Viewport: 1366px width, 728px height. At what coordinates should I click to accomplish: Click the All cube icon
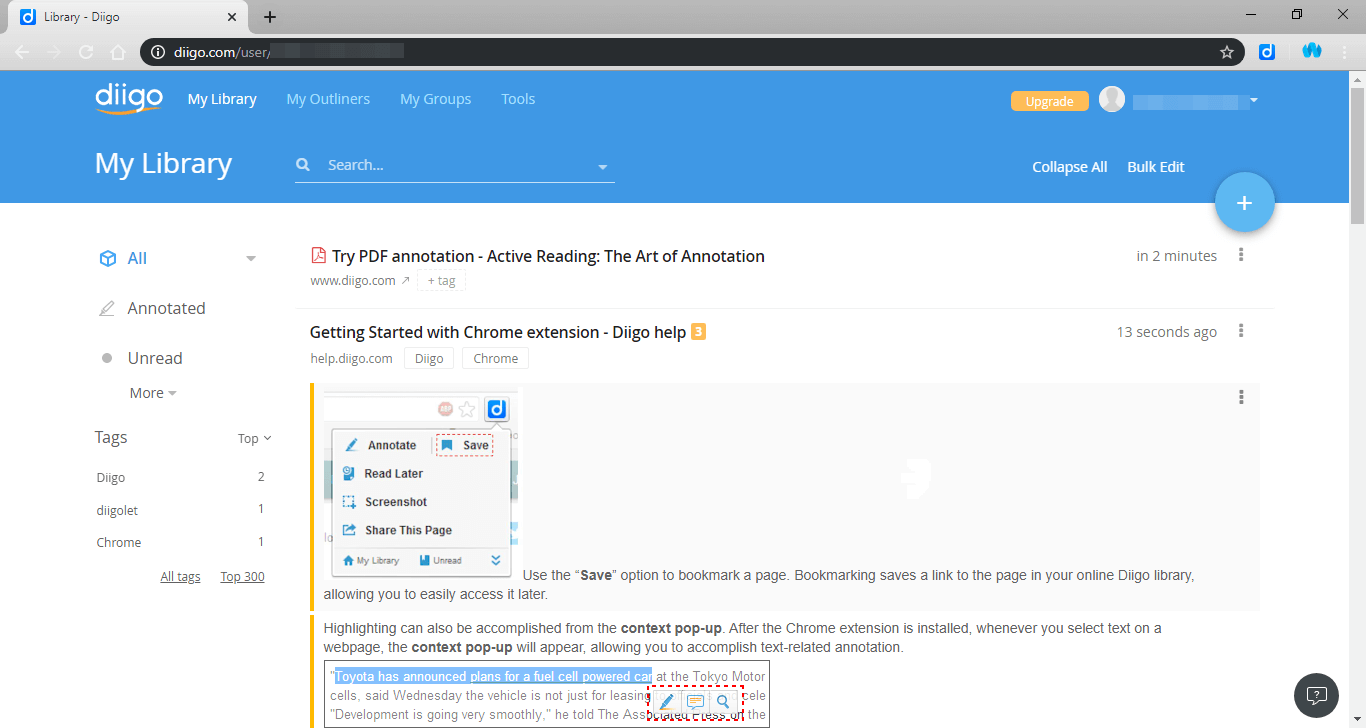click(x=107, y=259)
